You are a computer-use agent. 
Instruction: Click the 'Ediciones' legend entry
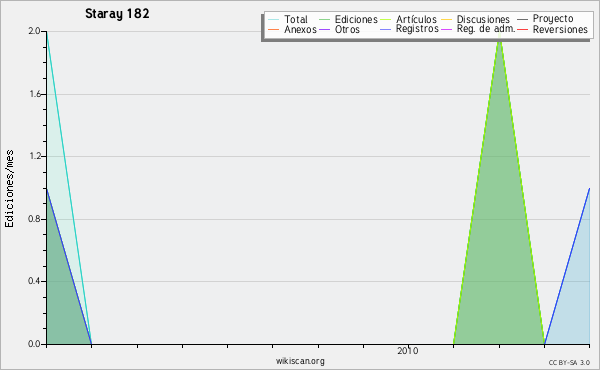point(356,19)
